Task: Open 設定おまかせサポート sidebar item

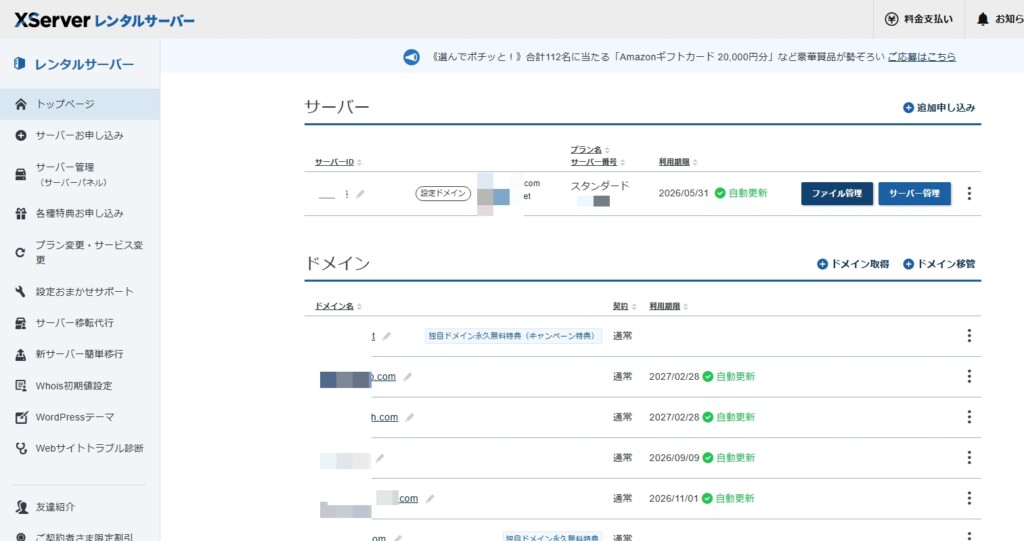Action: tap(80, 291)
